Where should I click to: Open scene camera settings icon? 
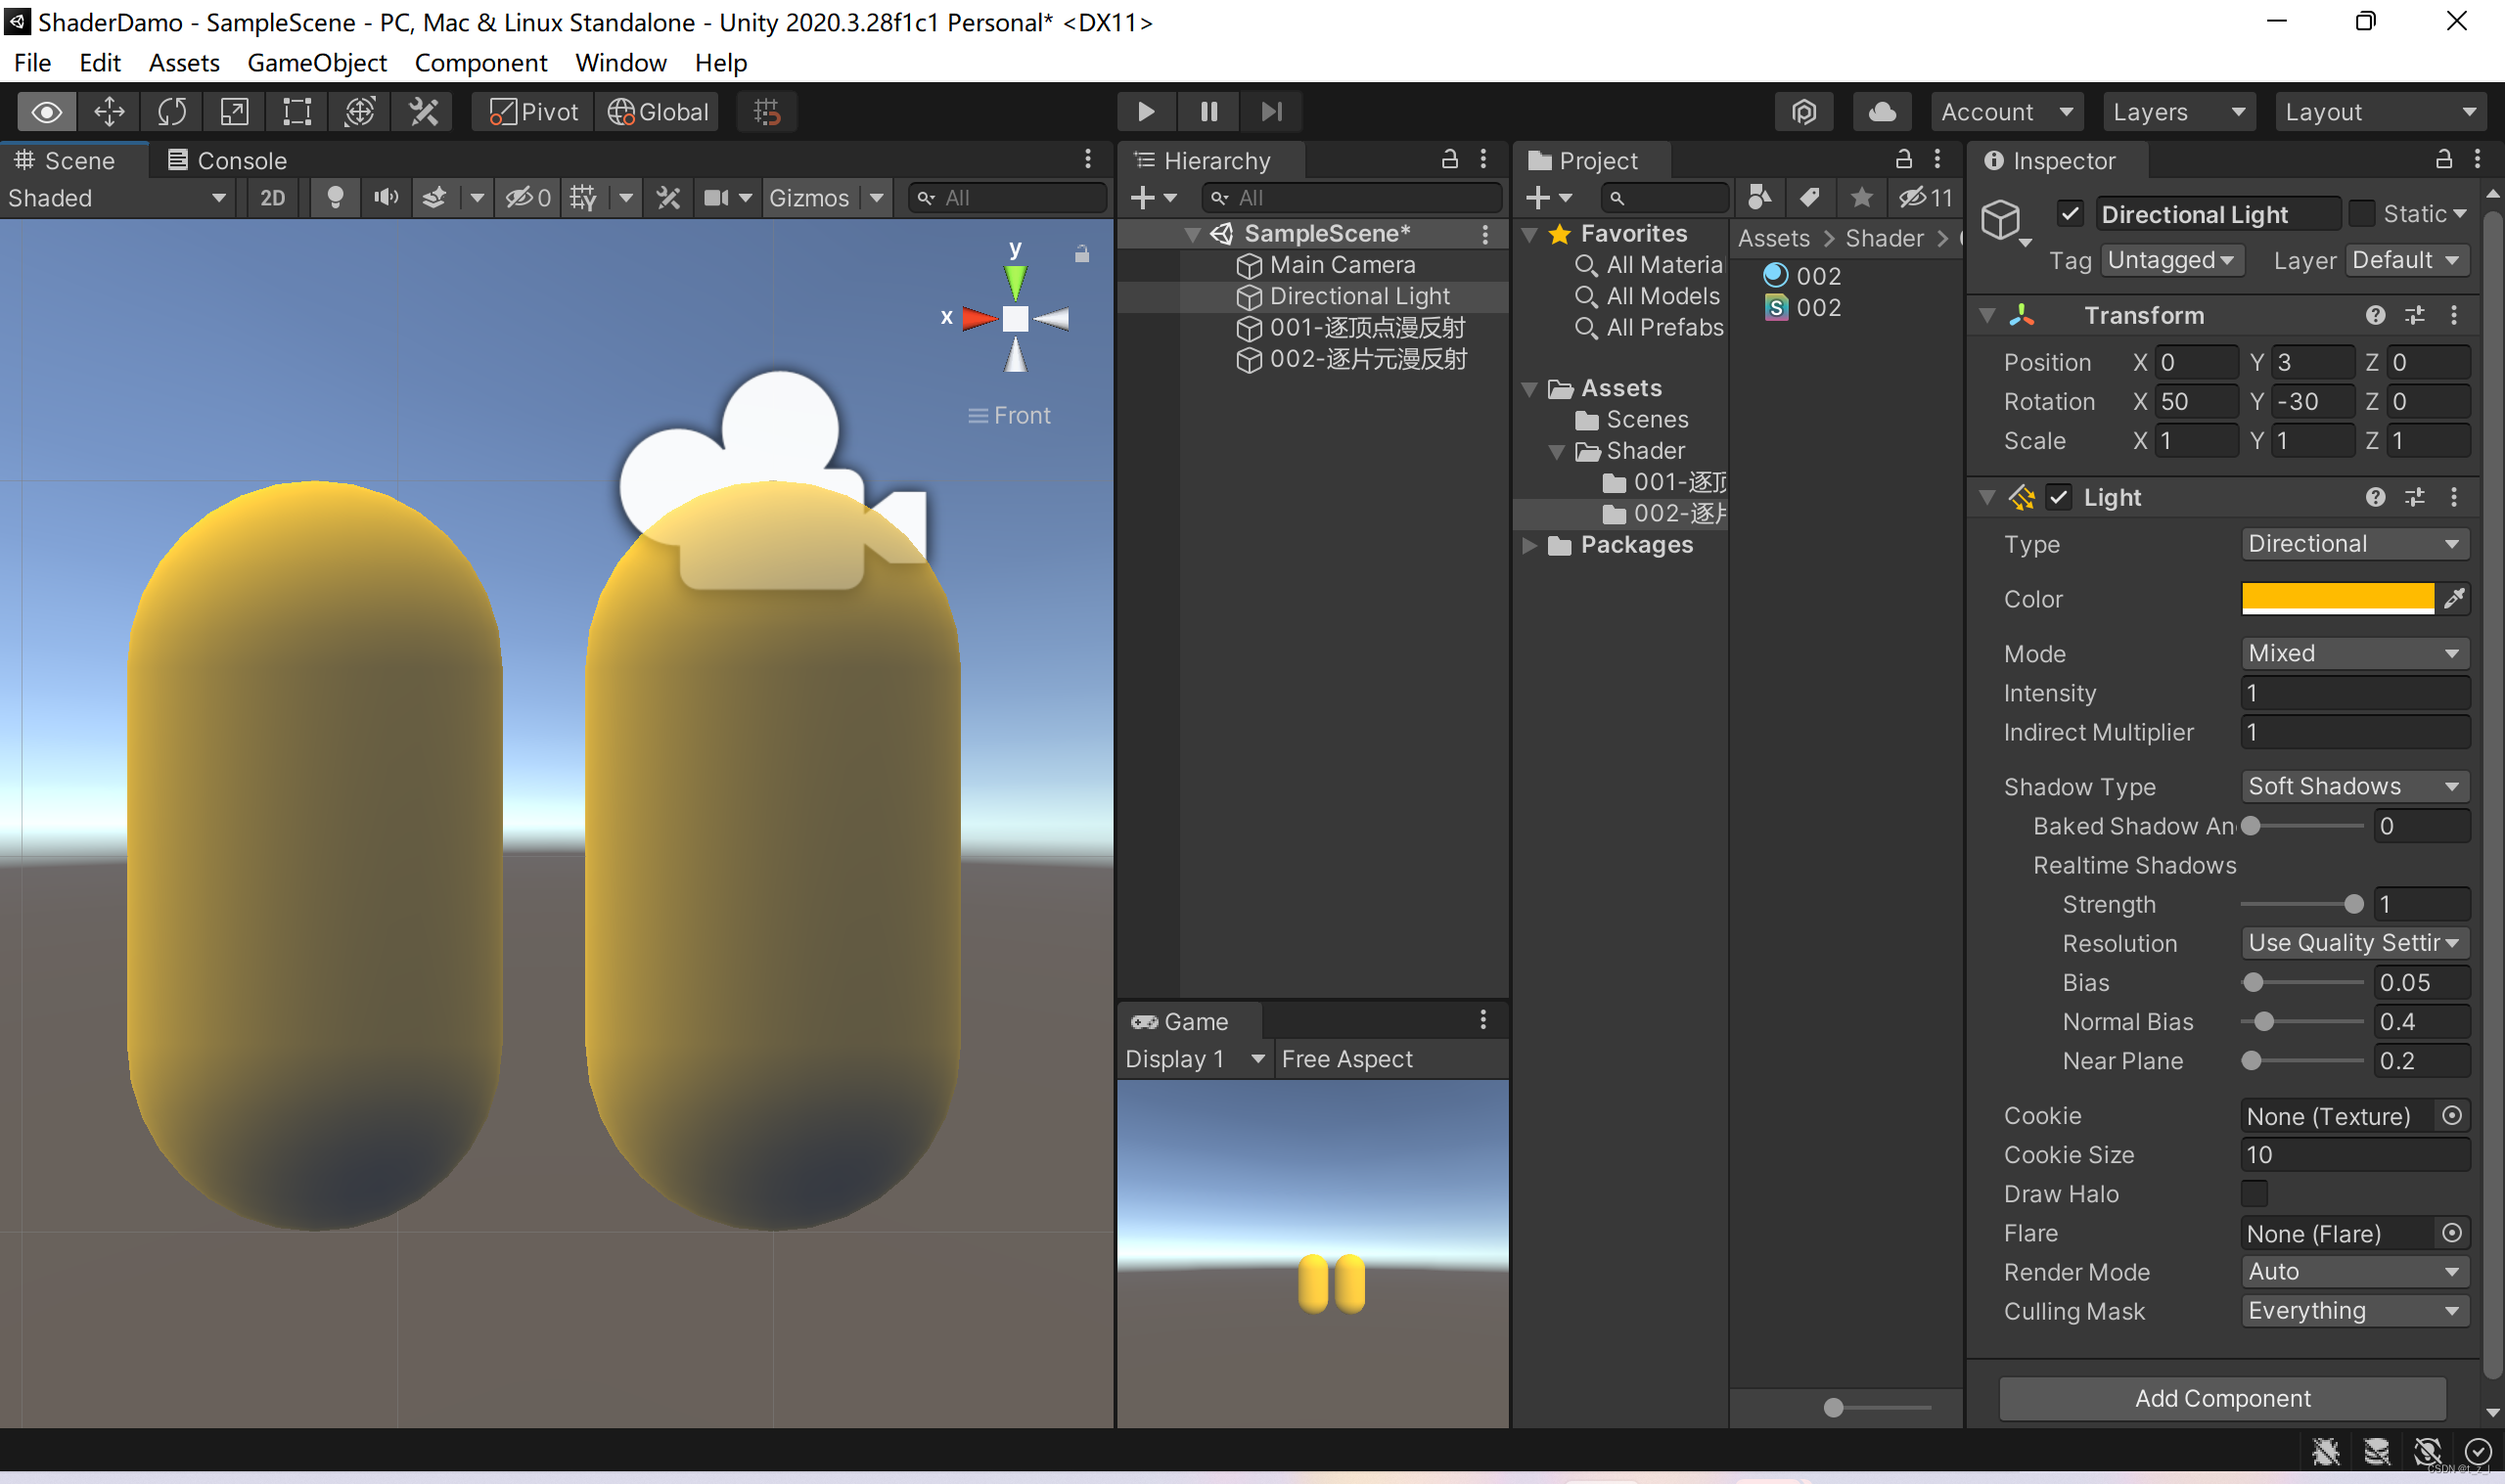(716, 198)
